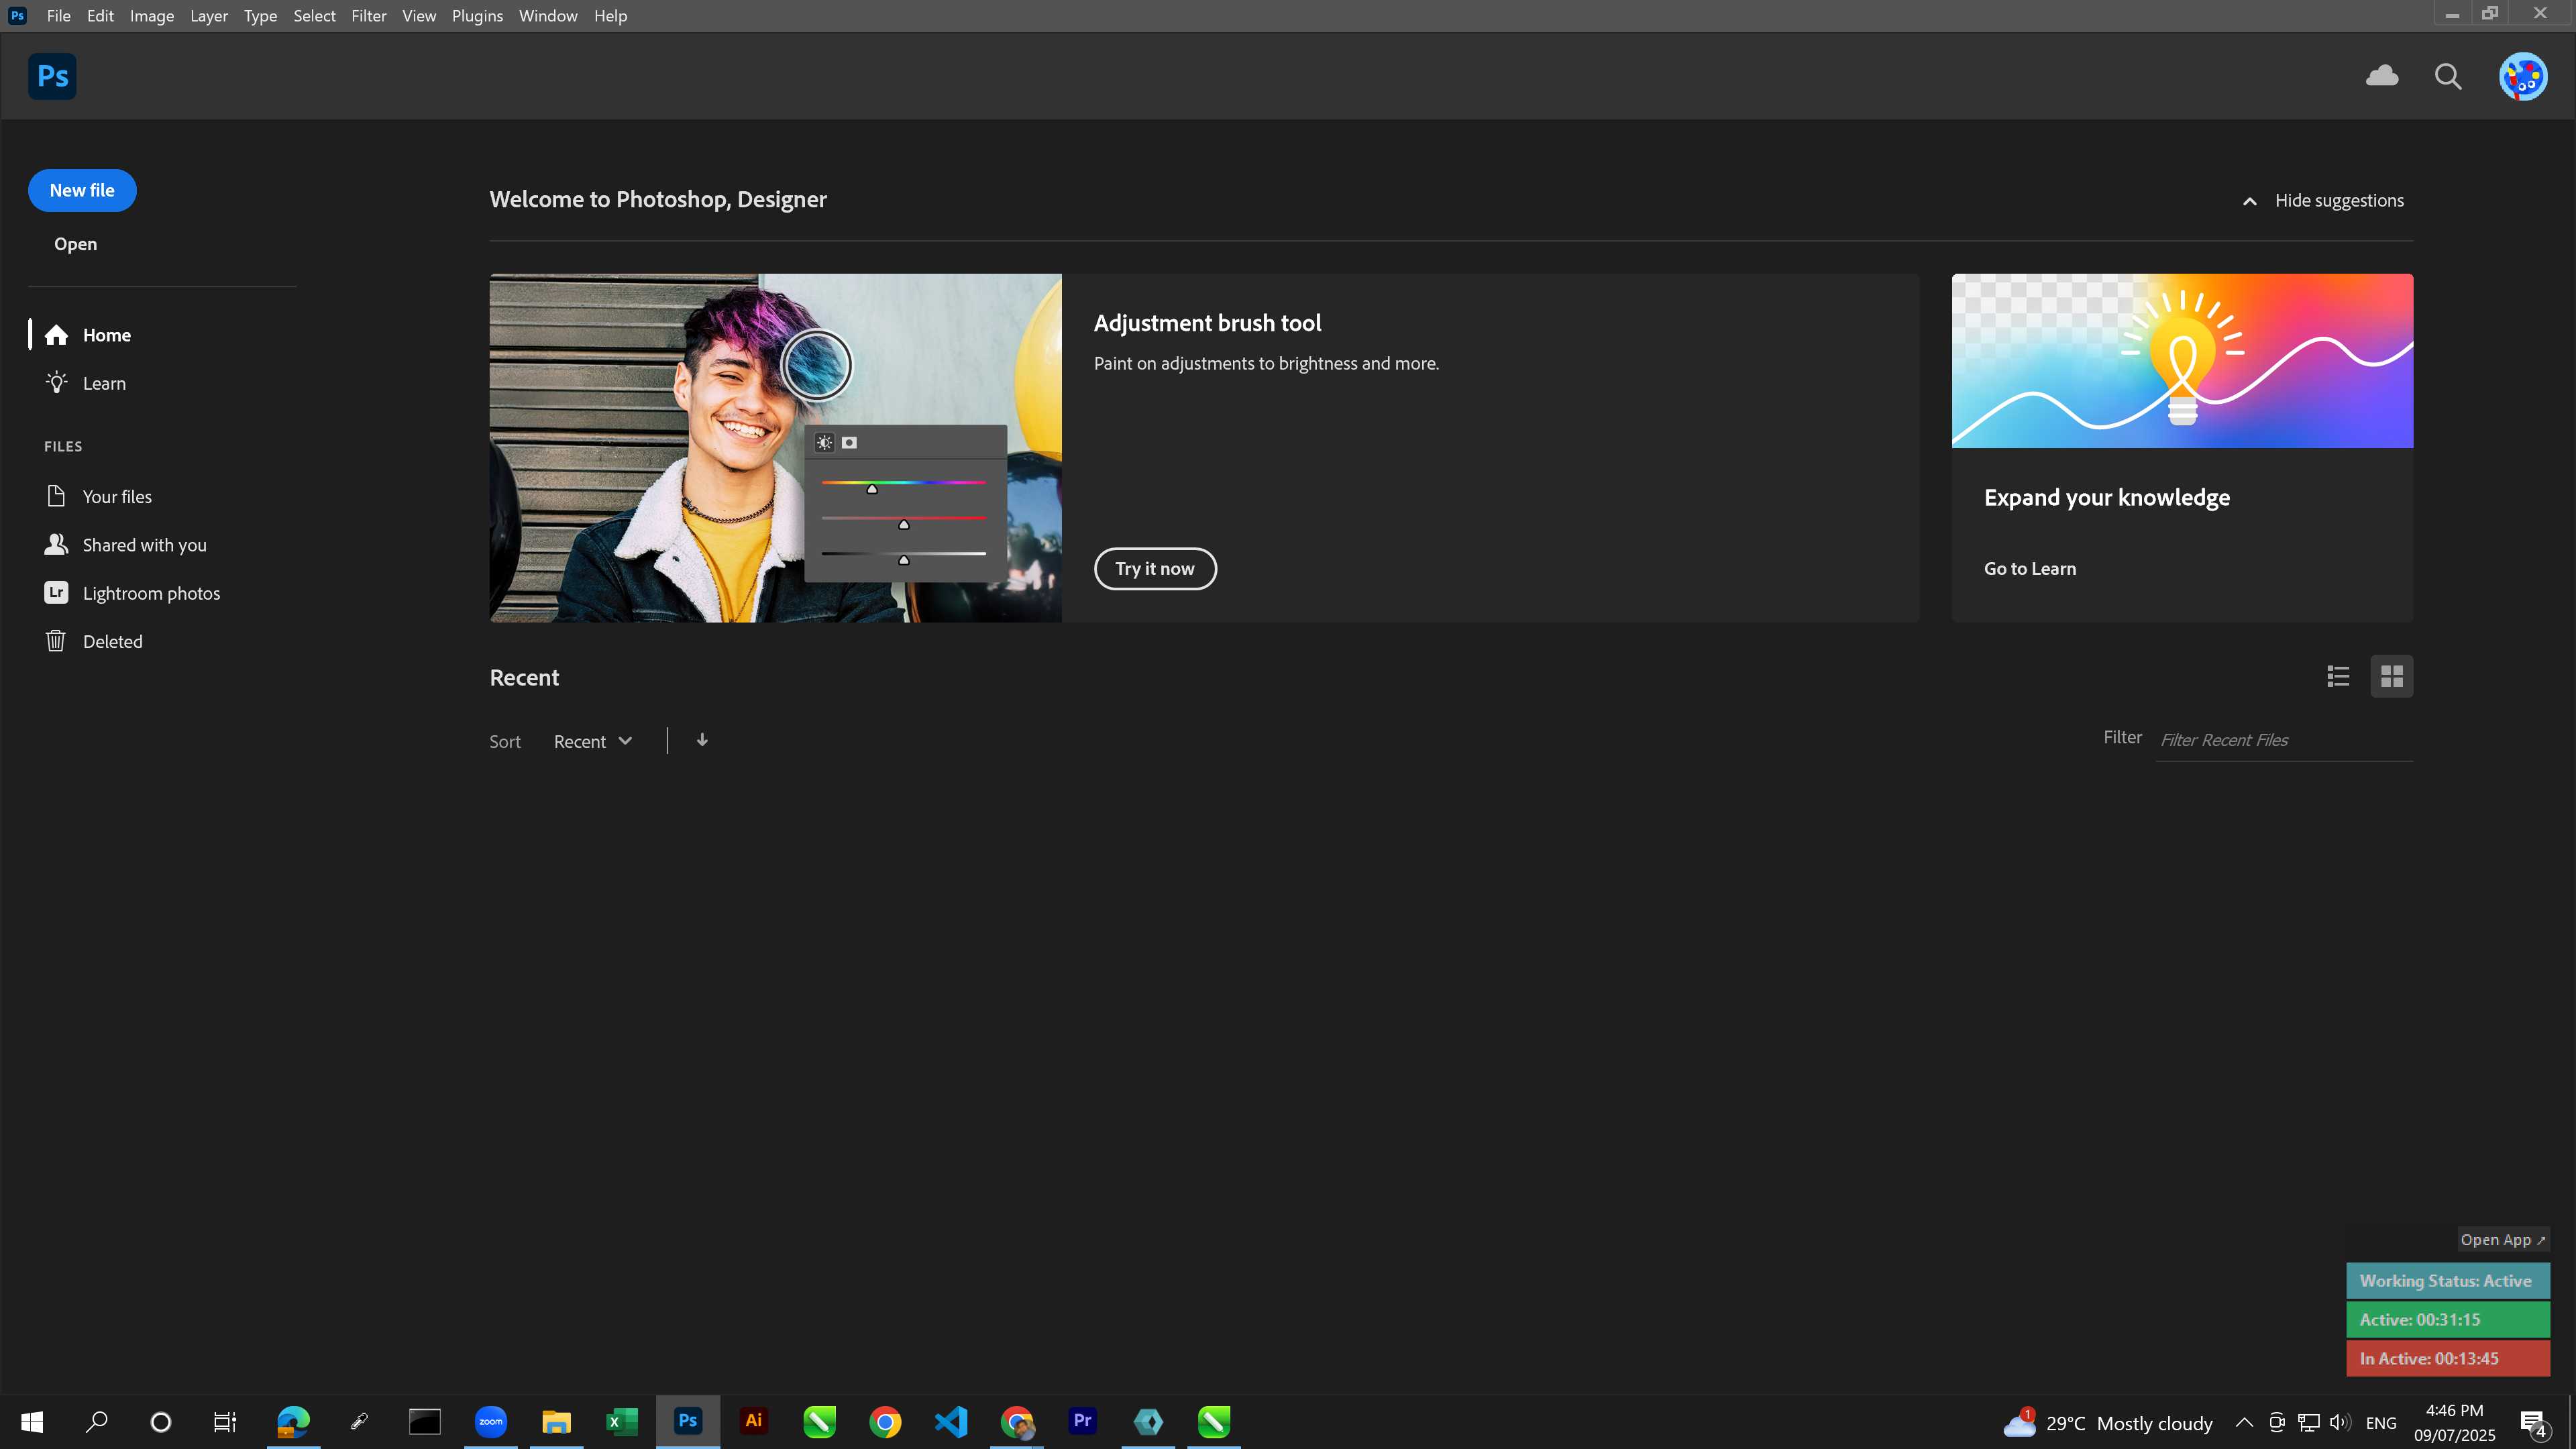The height and width of the screenshot is (1449, 2576).
Task: Open the Sort Recent dropdown
Action: [593, 741]
